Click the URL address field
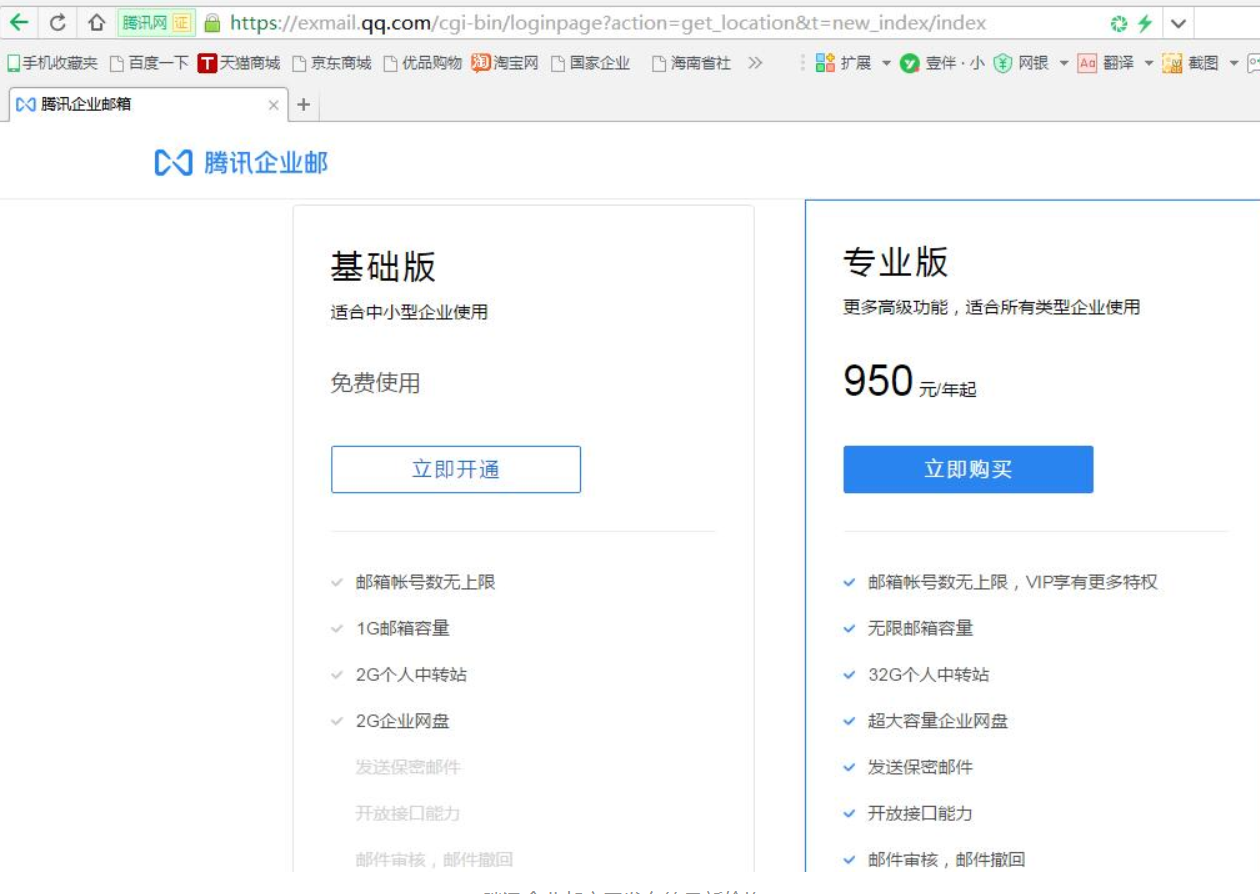 [650, 23]
